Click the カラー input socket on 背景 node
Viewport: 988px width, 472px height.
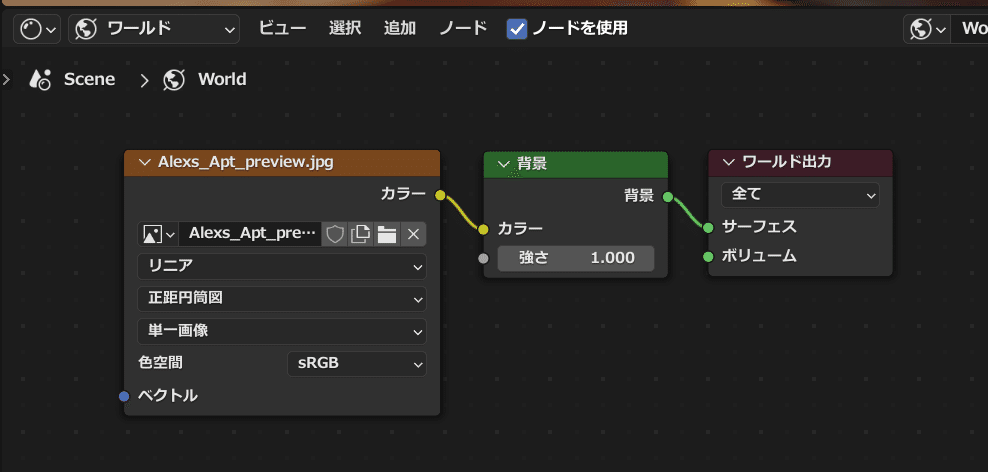coord(483,229)
